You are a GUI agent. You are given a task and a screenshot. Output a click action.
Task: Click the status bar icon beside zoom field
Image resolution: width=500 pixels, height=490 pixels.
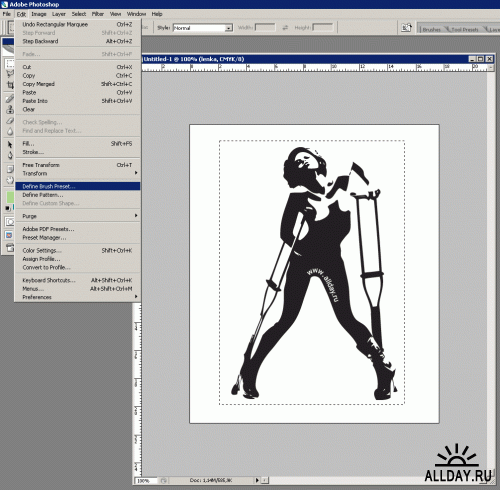(x=163, y=480)
